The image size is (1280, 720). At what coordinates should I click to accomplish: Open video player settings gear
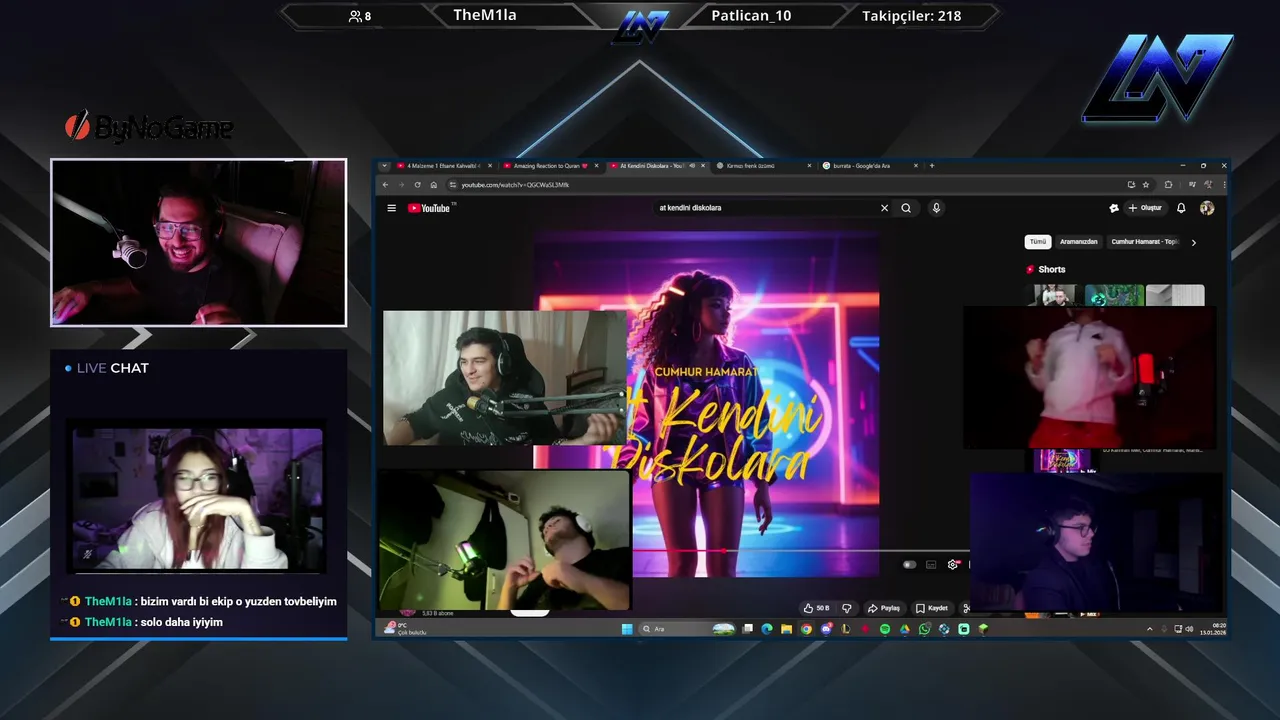(x=953, y=565)
